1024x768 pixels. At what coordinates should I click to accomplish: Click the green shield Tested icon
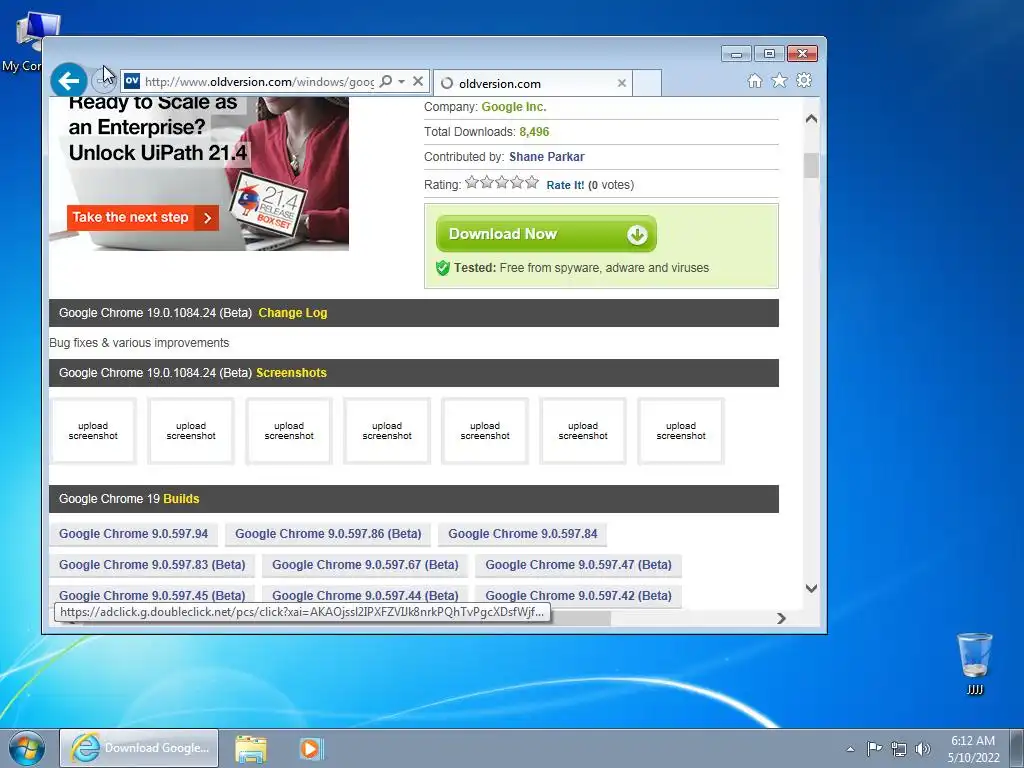(443, 268)
